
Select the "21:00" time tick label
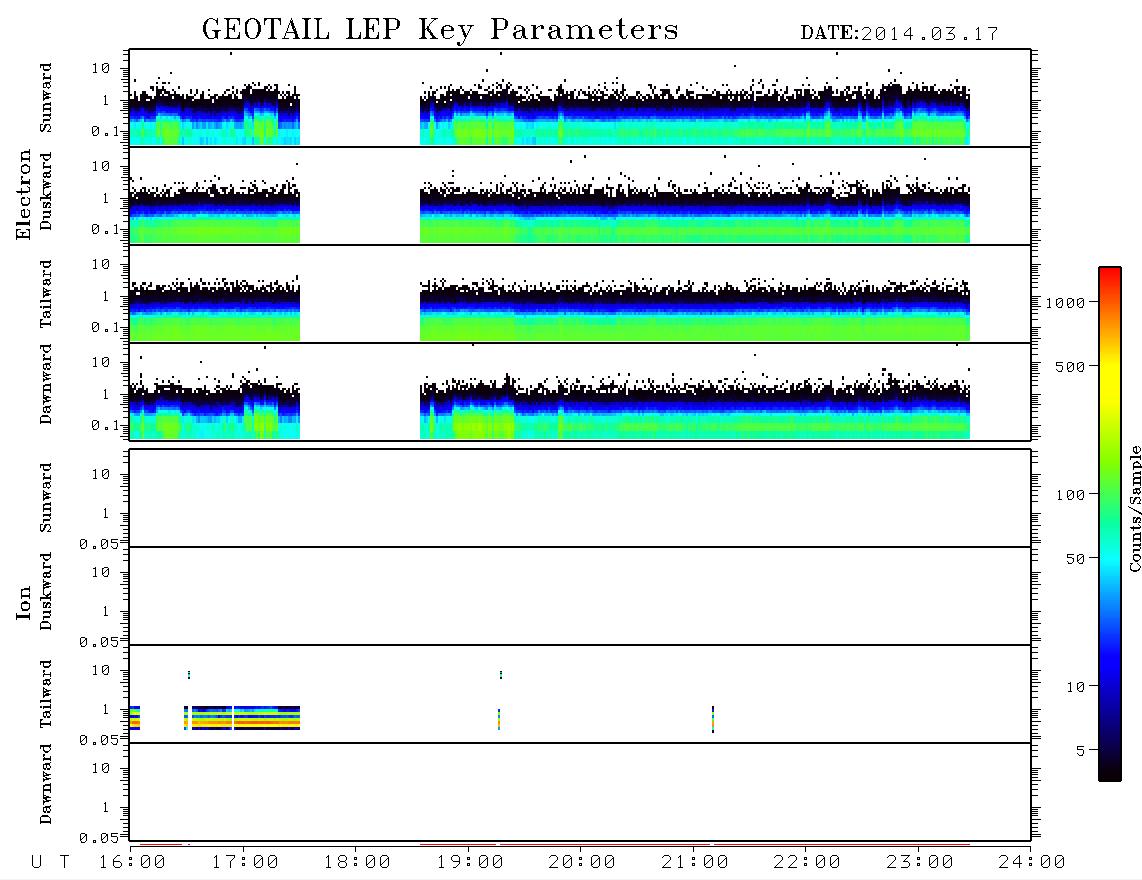point(695,863)
